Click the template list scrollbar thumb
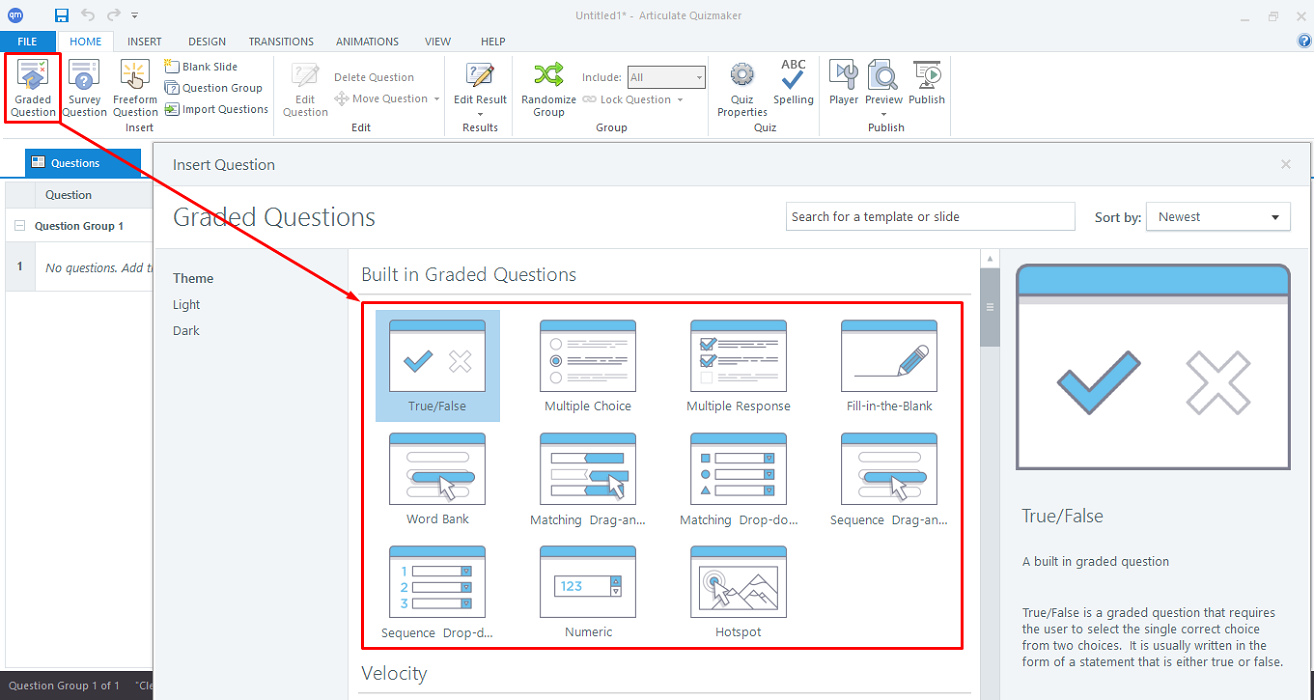Image resolution: width=1314 pixels, height=700 pixels. pos(990,308)
